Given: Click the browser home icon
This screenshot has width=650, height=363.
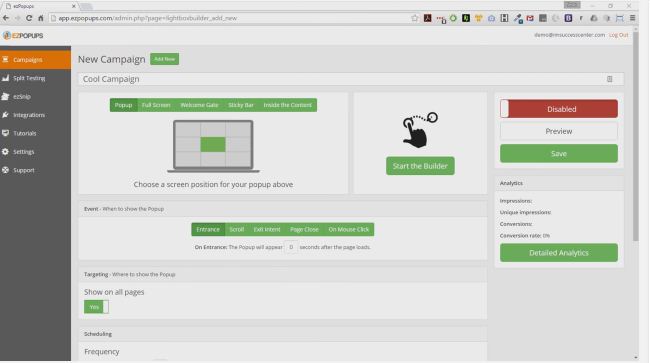Looking at the screenshot, I should click(41, 18).
